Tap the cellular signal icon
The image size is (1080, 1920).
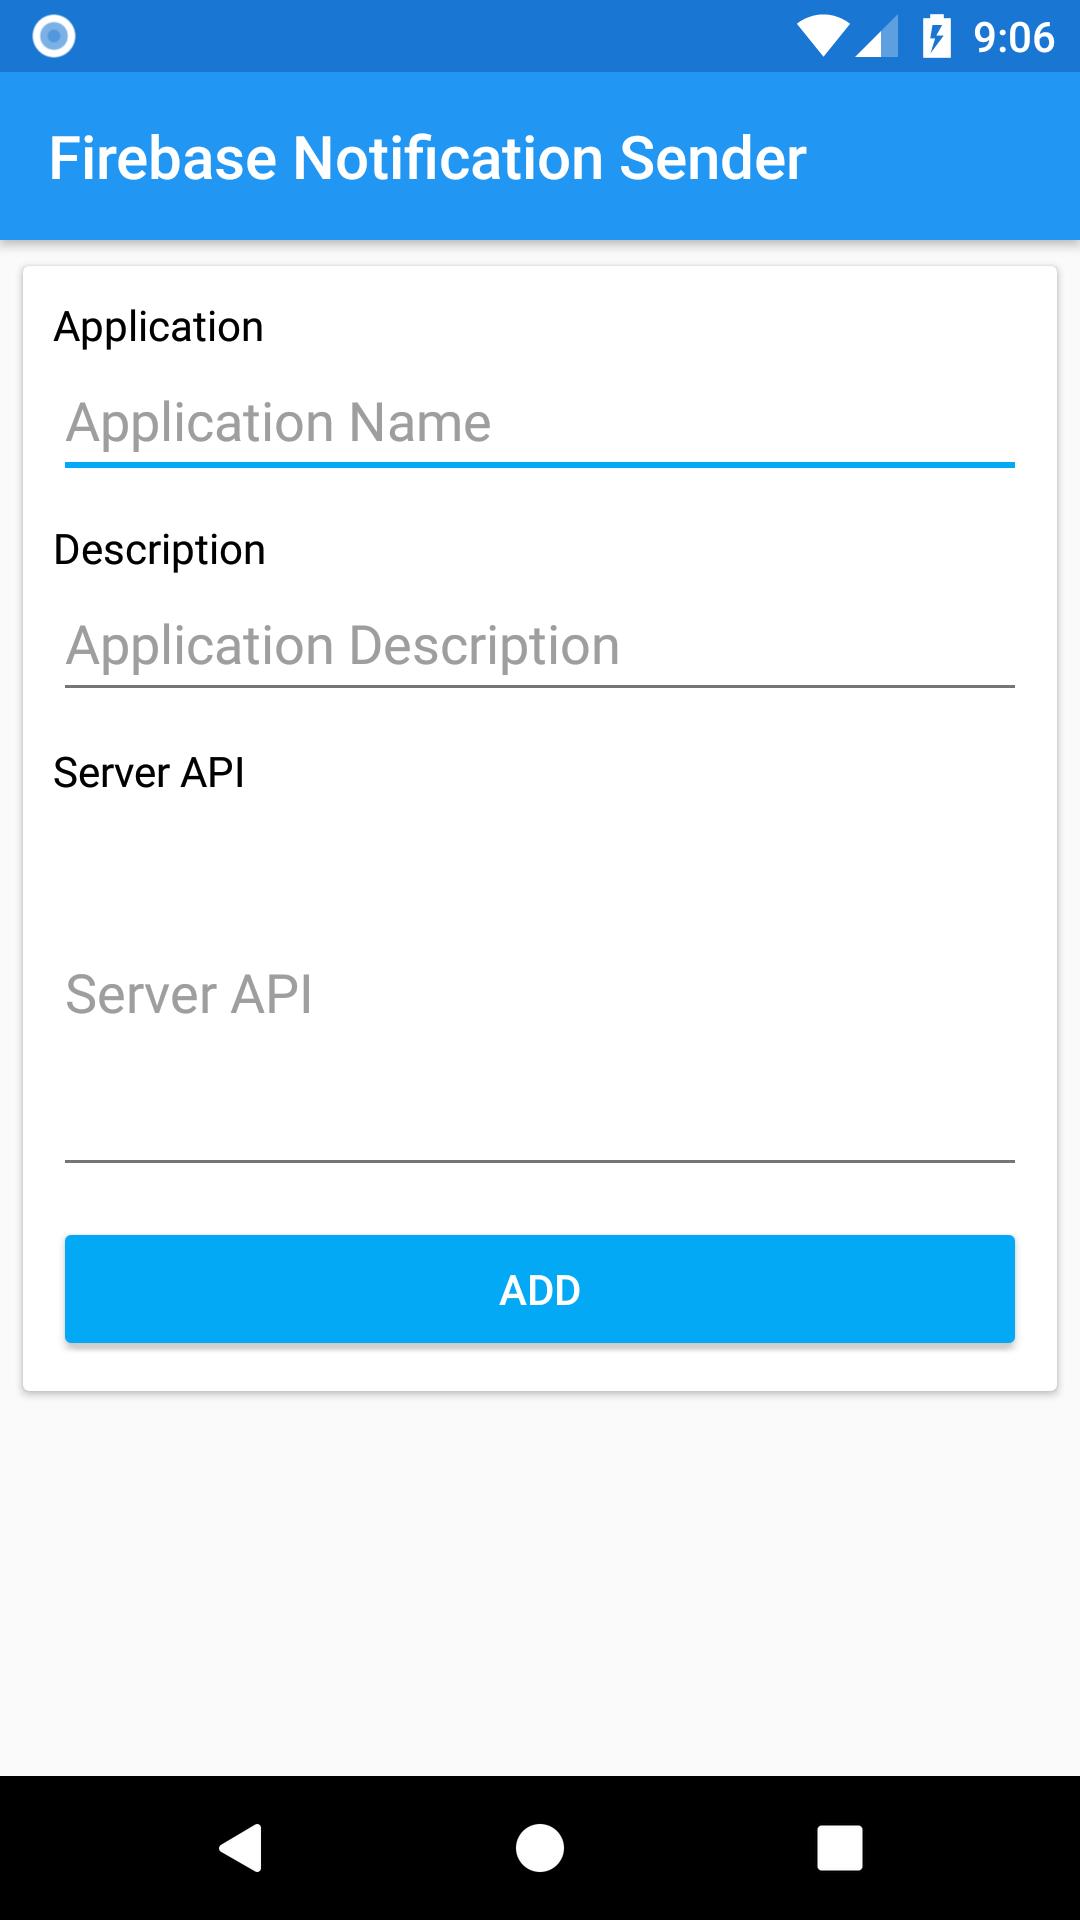[x=877, y=37]
